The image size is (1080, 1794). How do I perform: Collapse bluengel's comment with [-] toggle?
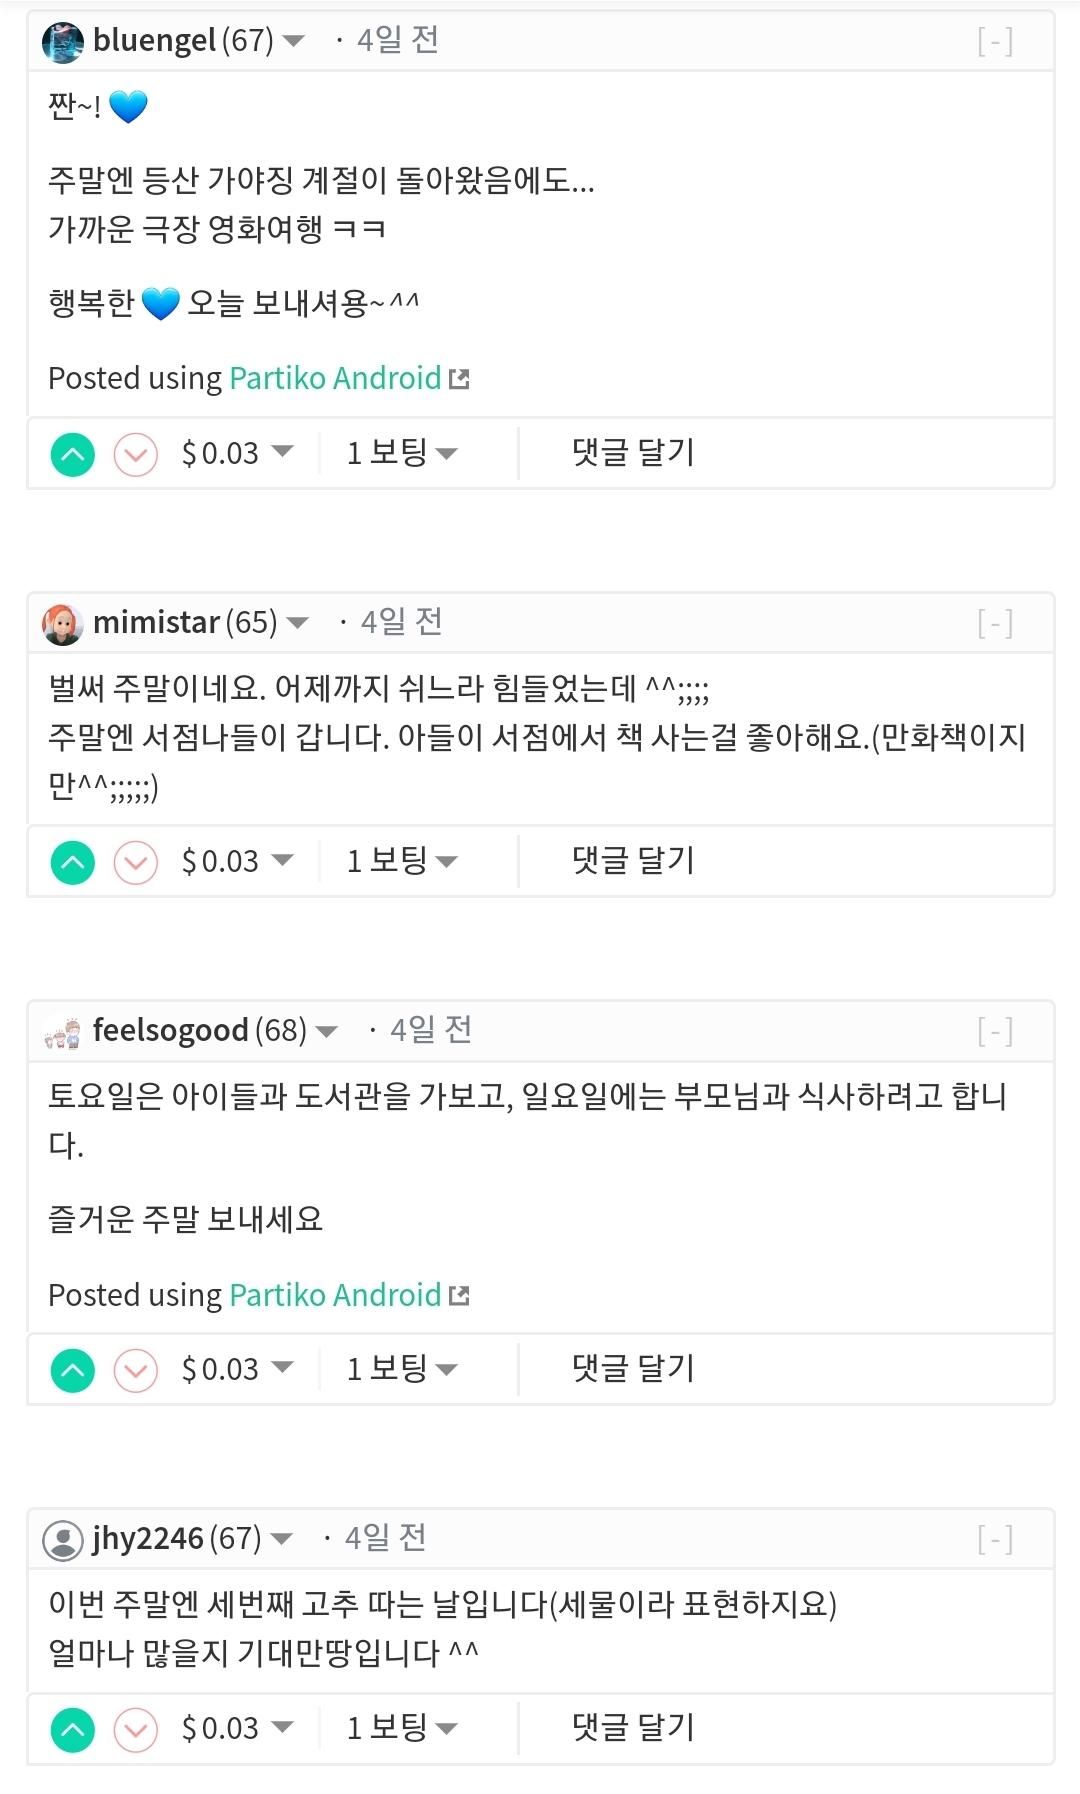point(995,42)
